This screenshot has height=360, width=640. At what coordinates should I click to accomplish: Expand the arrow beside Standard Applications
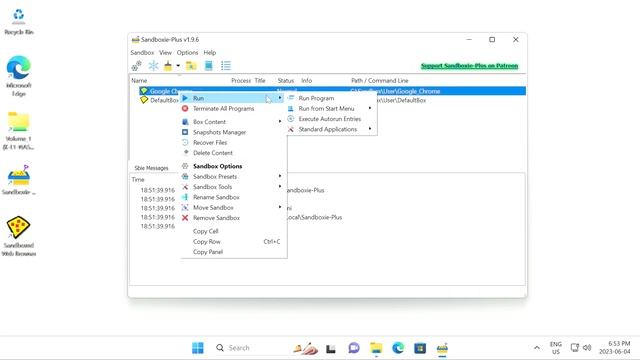[370, 129]
